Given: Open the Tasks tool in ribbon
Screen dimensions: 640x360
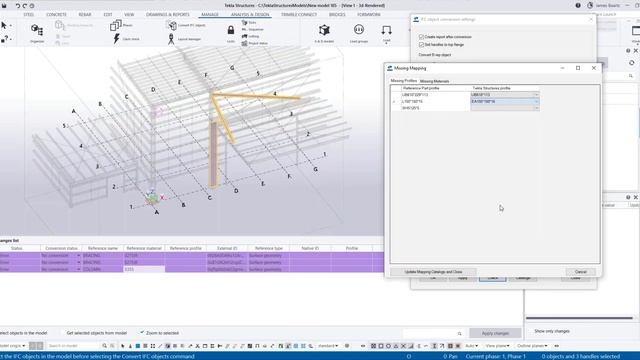Looking at the screenshot, I should tap(249, 22).
